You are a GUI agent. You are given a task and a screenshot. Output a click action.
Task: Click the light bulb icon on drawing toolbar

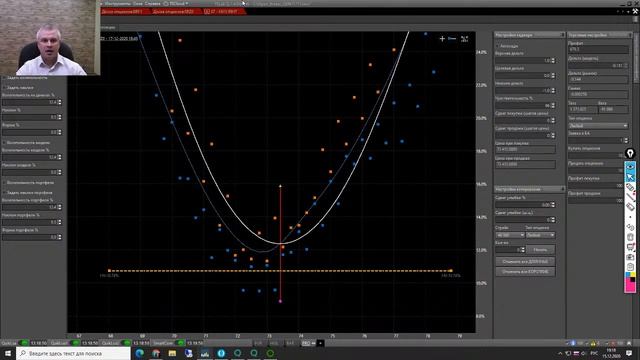(x=630, y=153)
